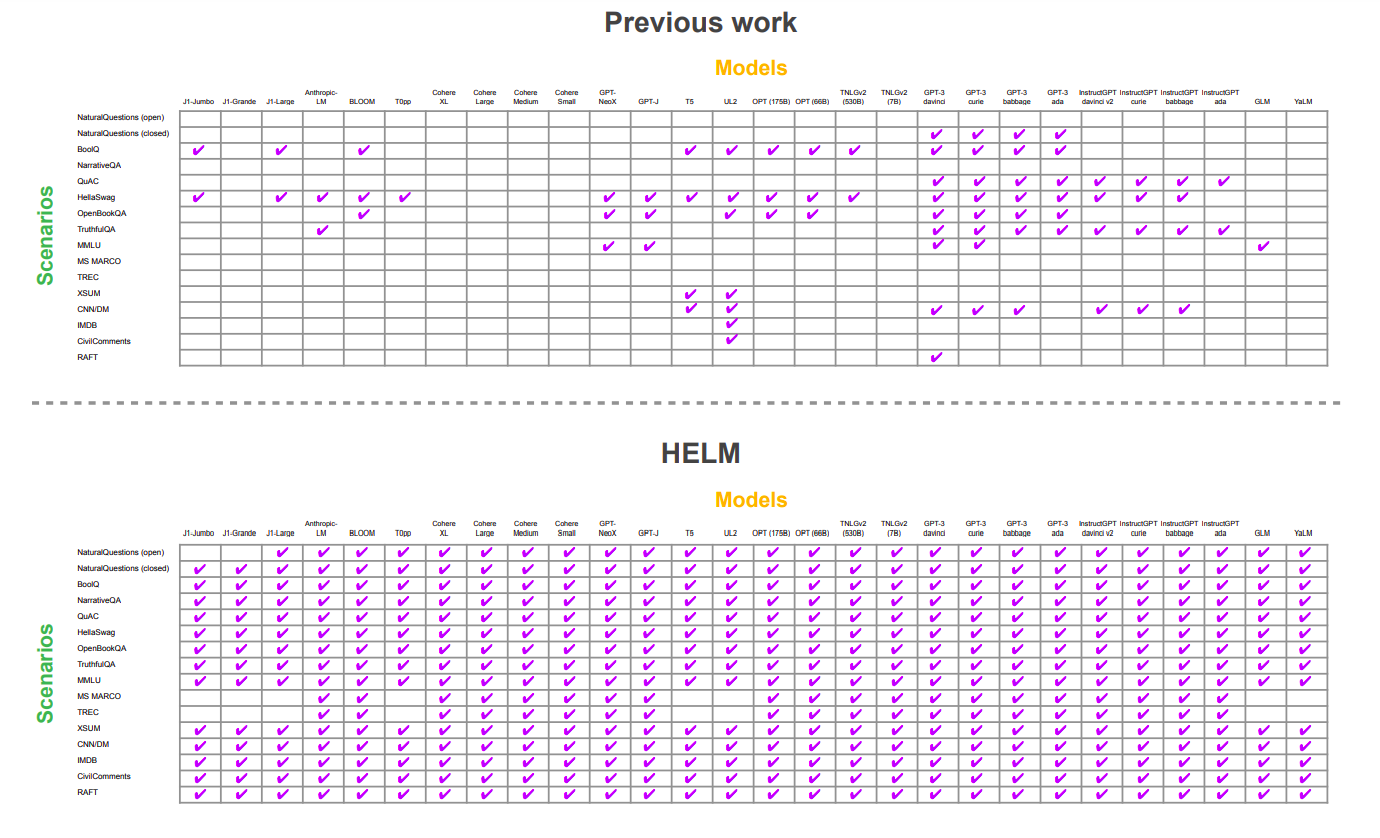Viewport: 1380px width, 838px height.
Task: Select RAFT checkmark under GPT-3 davinci, Previous work
Action: coord(937,357)
